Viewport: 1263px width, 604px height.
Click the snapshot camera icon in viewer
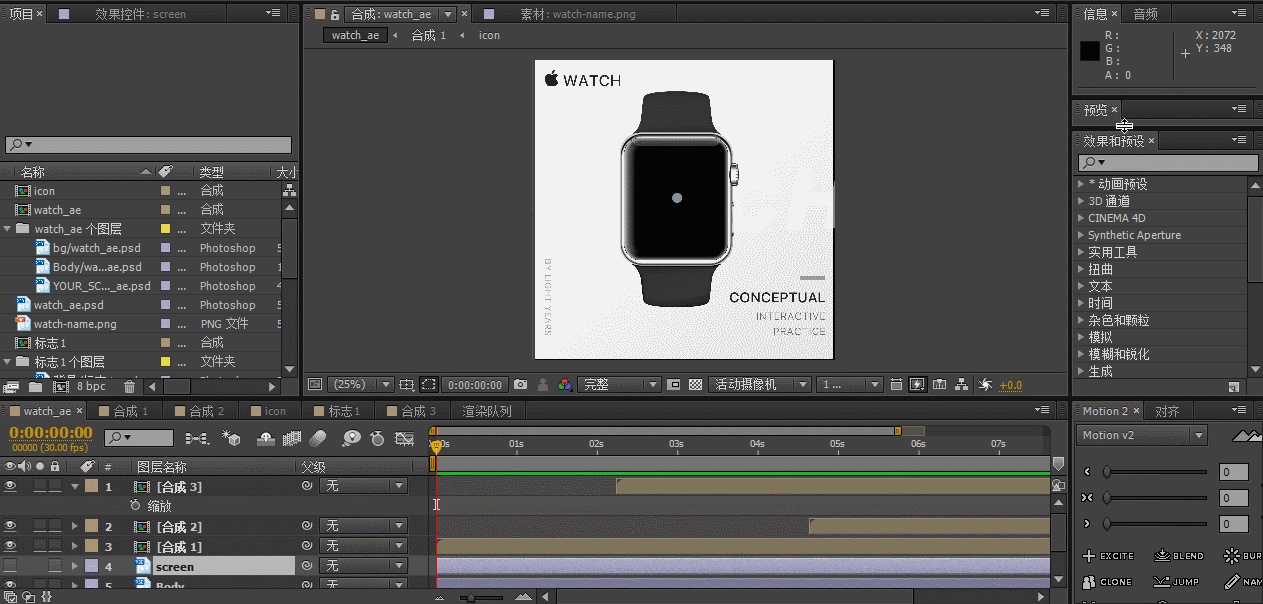coord(520,384)
